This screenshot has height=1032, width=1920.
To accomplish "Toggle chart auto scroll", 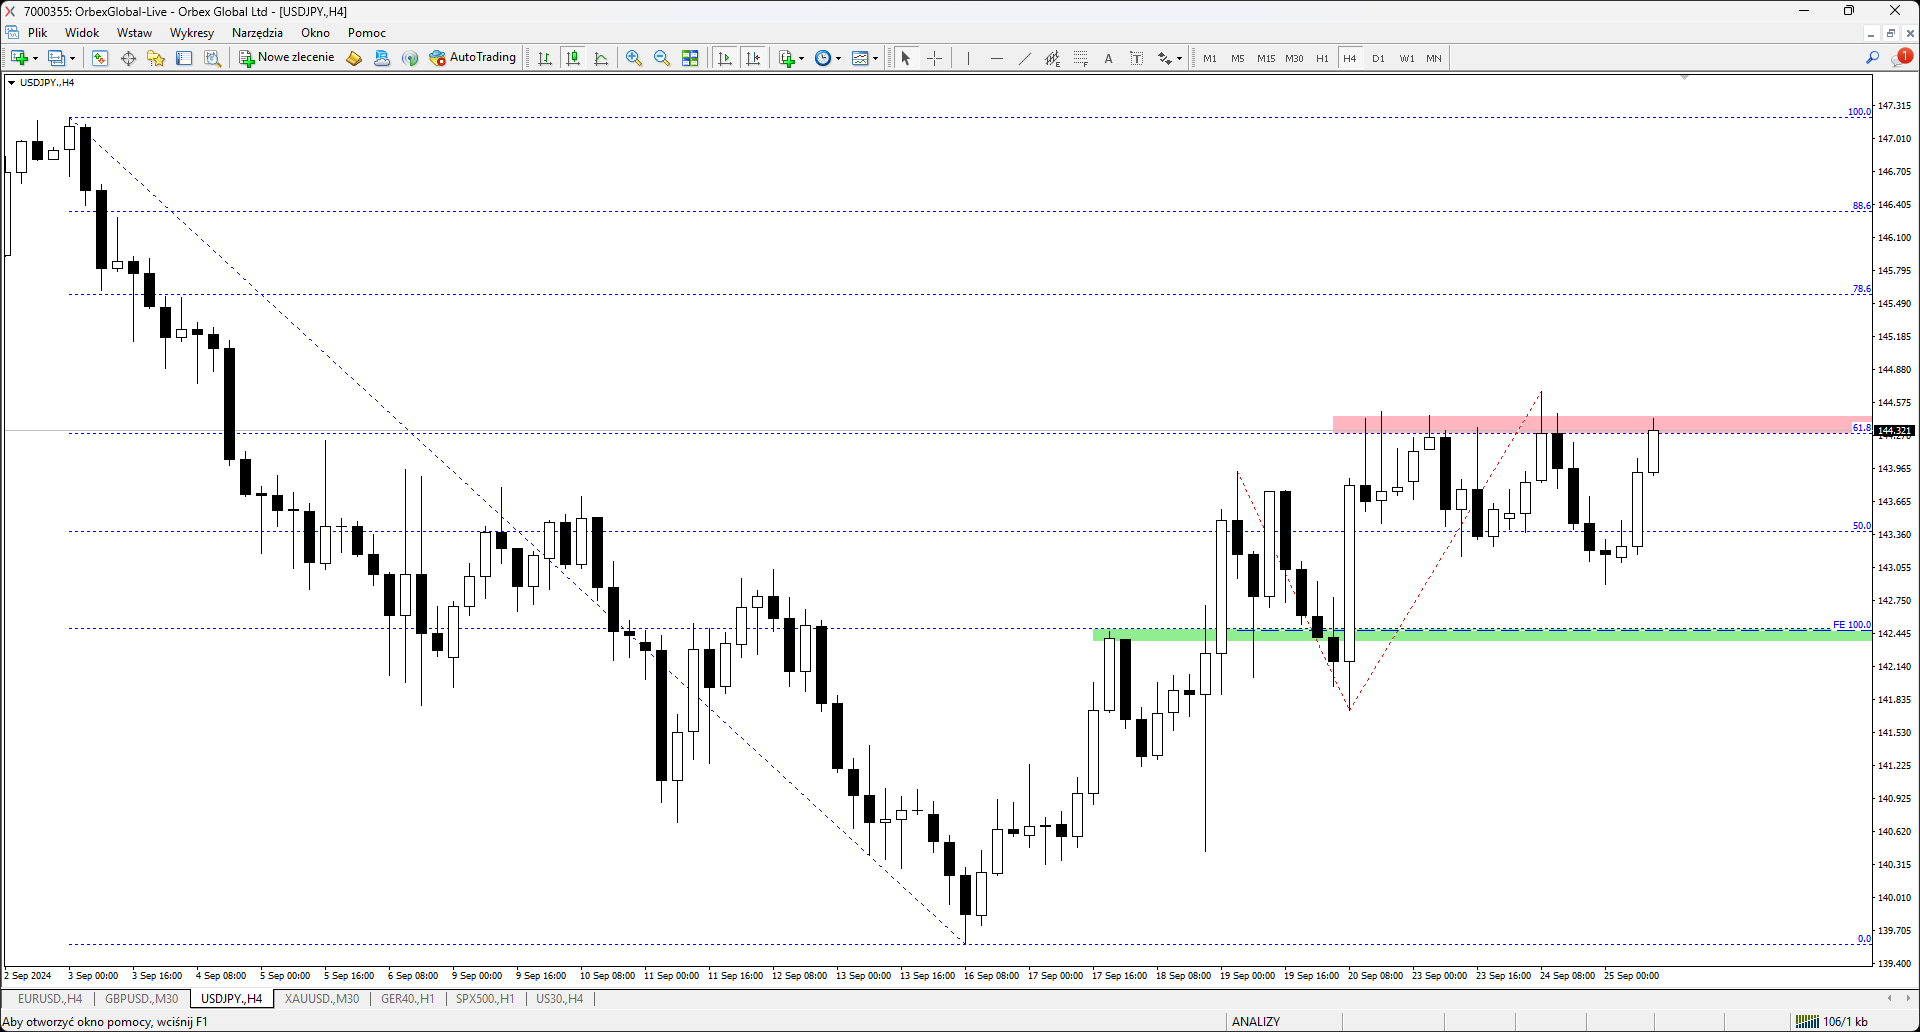I will click(x=725, y=58).
